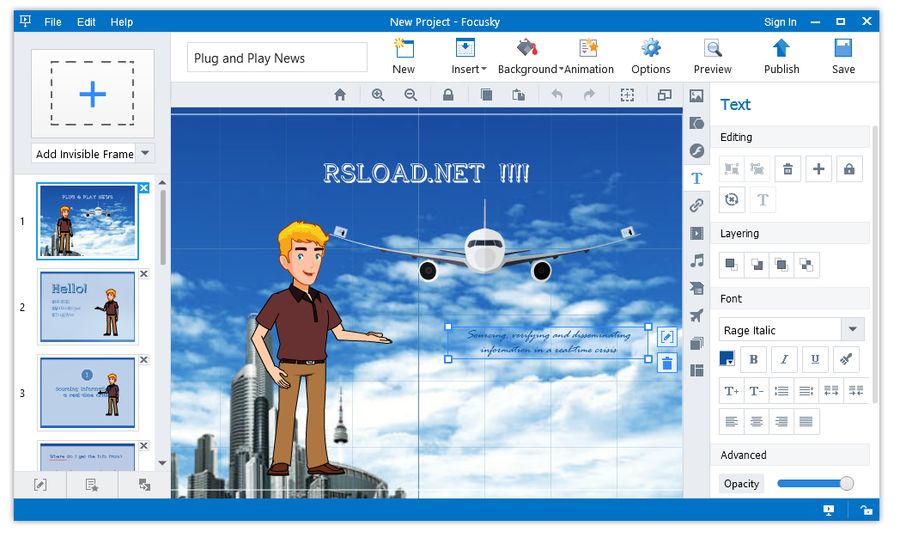Image resolution: width=900 pixels, height=538 pixels.
Task: Zoom out on the canvas
Action: [x=410, y=95]
